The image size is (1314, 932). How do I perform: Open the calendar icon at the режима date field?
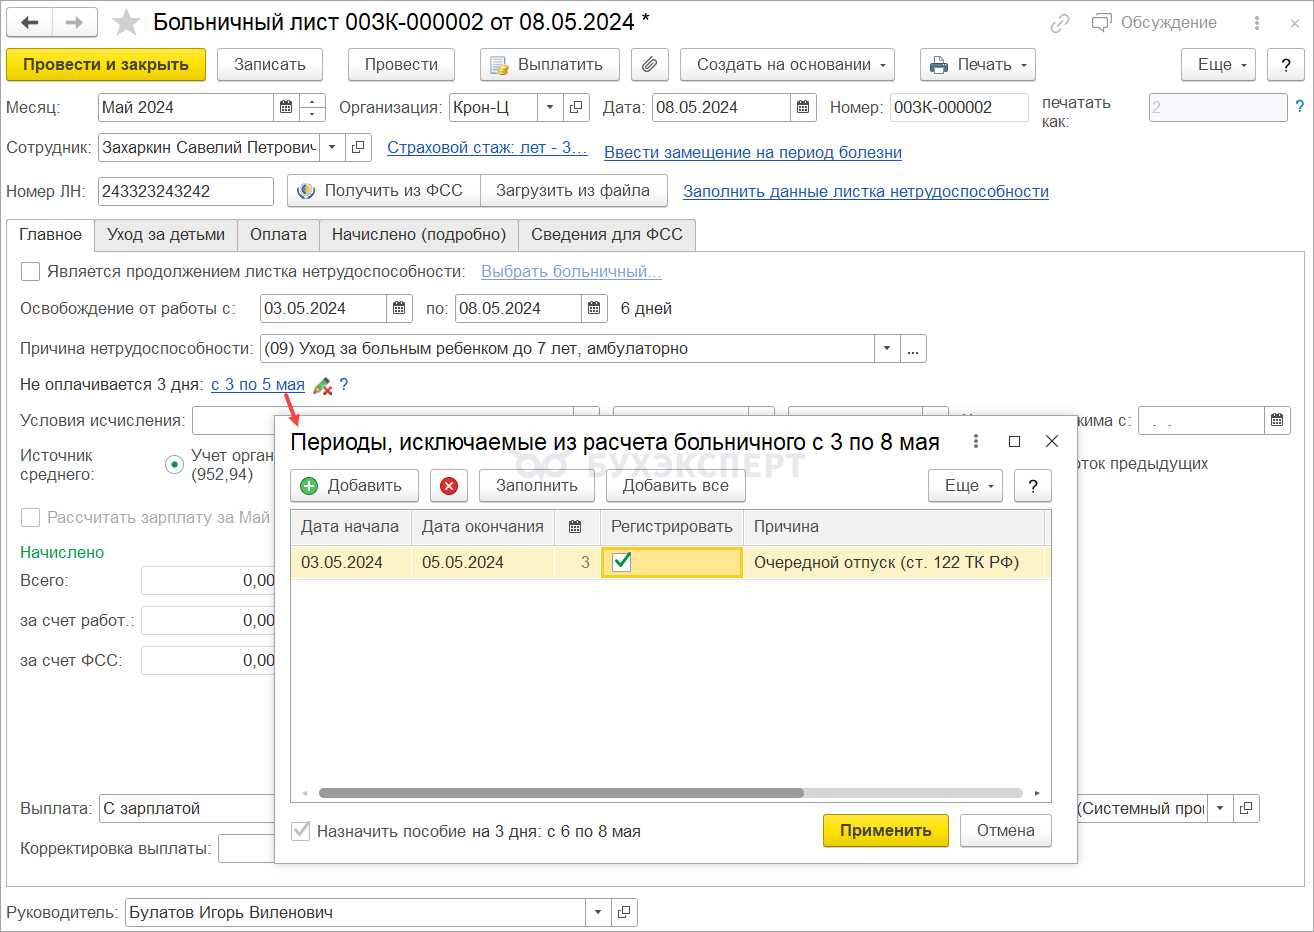pos(1277,420)
